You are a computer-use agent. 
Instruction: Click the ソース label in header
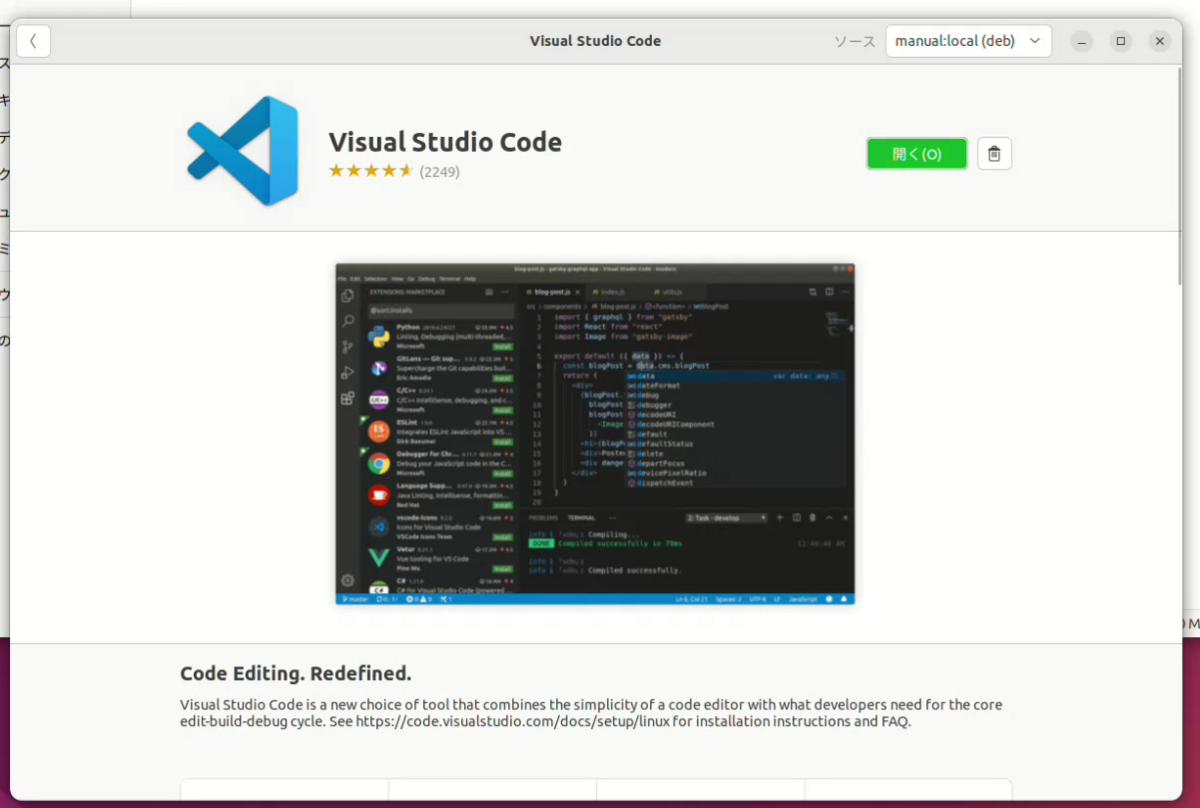pyautogui.click(x=855, y=42)
